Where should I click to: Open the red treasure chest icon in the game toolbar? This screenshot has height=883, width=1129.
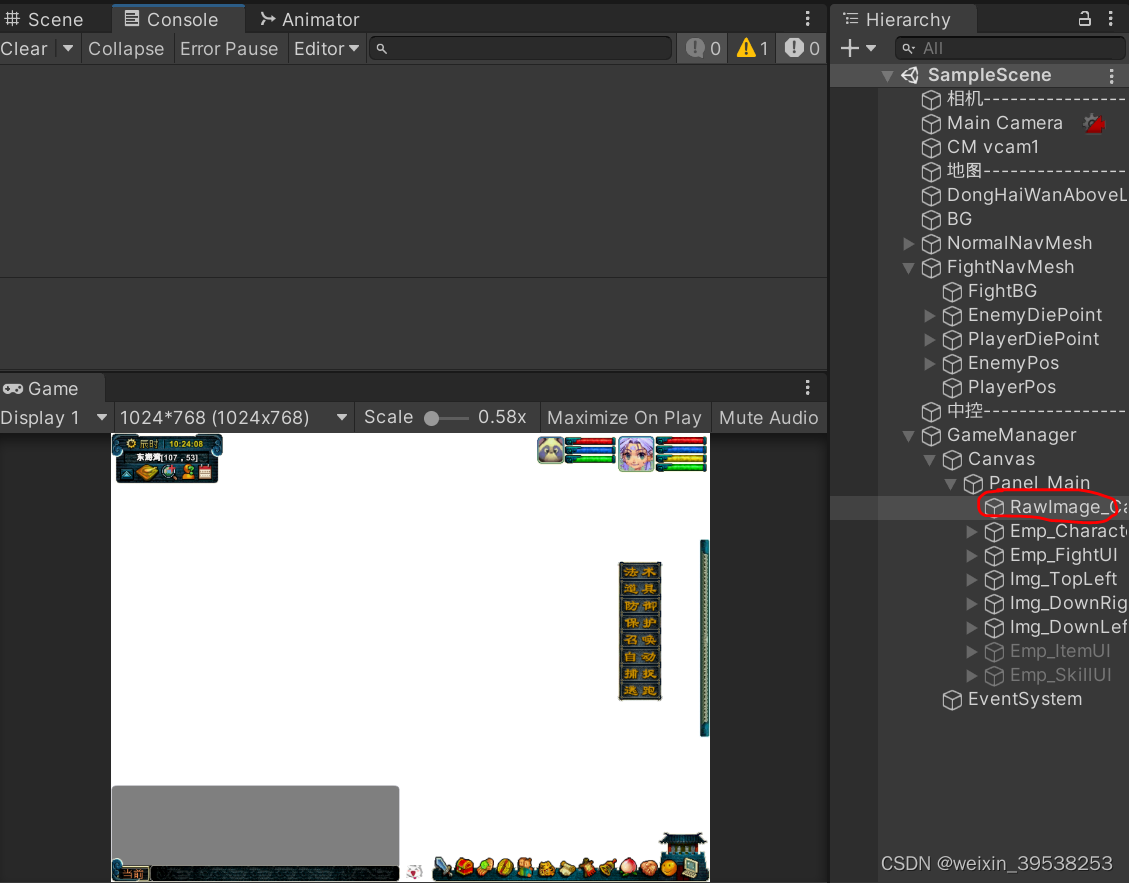pos(464,866)
